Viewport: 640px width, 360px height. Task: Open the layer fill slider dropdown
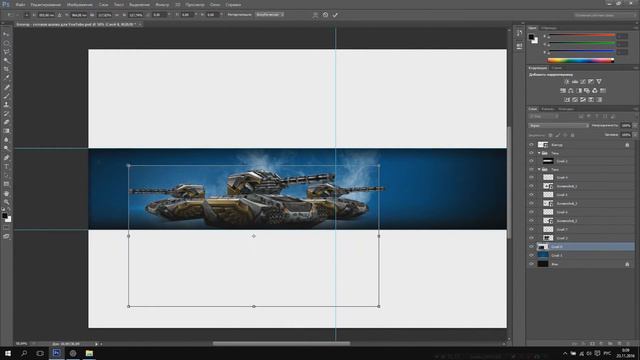[635, 135]
